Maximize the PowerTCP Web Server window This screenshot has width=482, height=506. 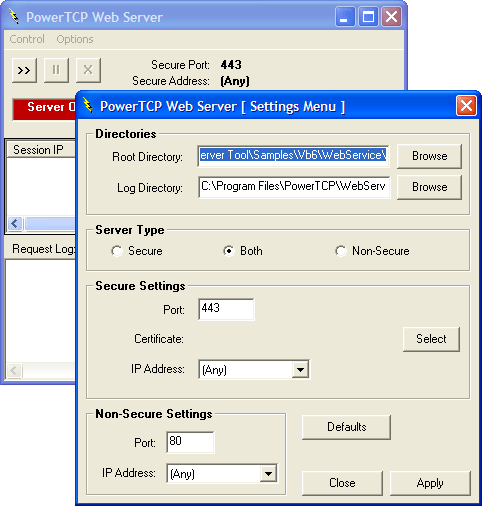(x=368, y=17)
